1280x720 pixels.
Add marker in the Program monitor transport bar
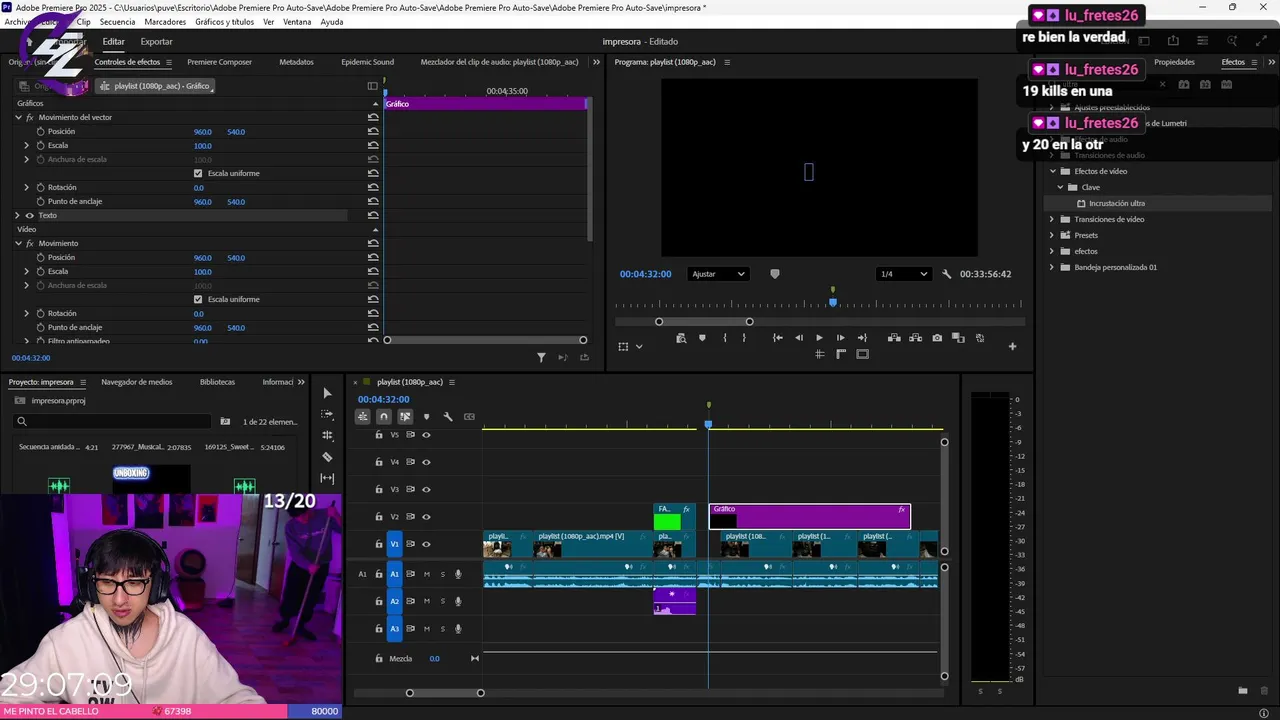702,338
